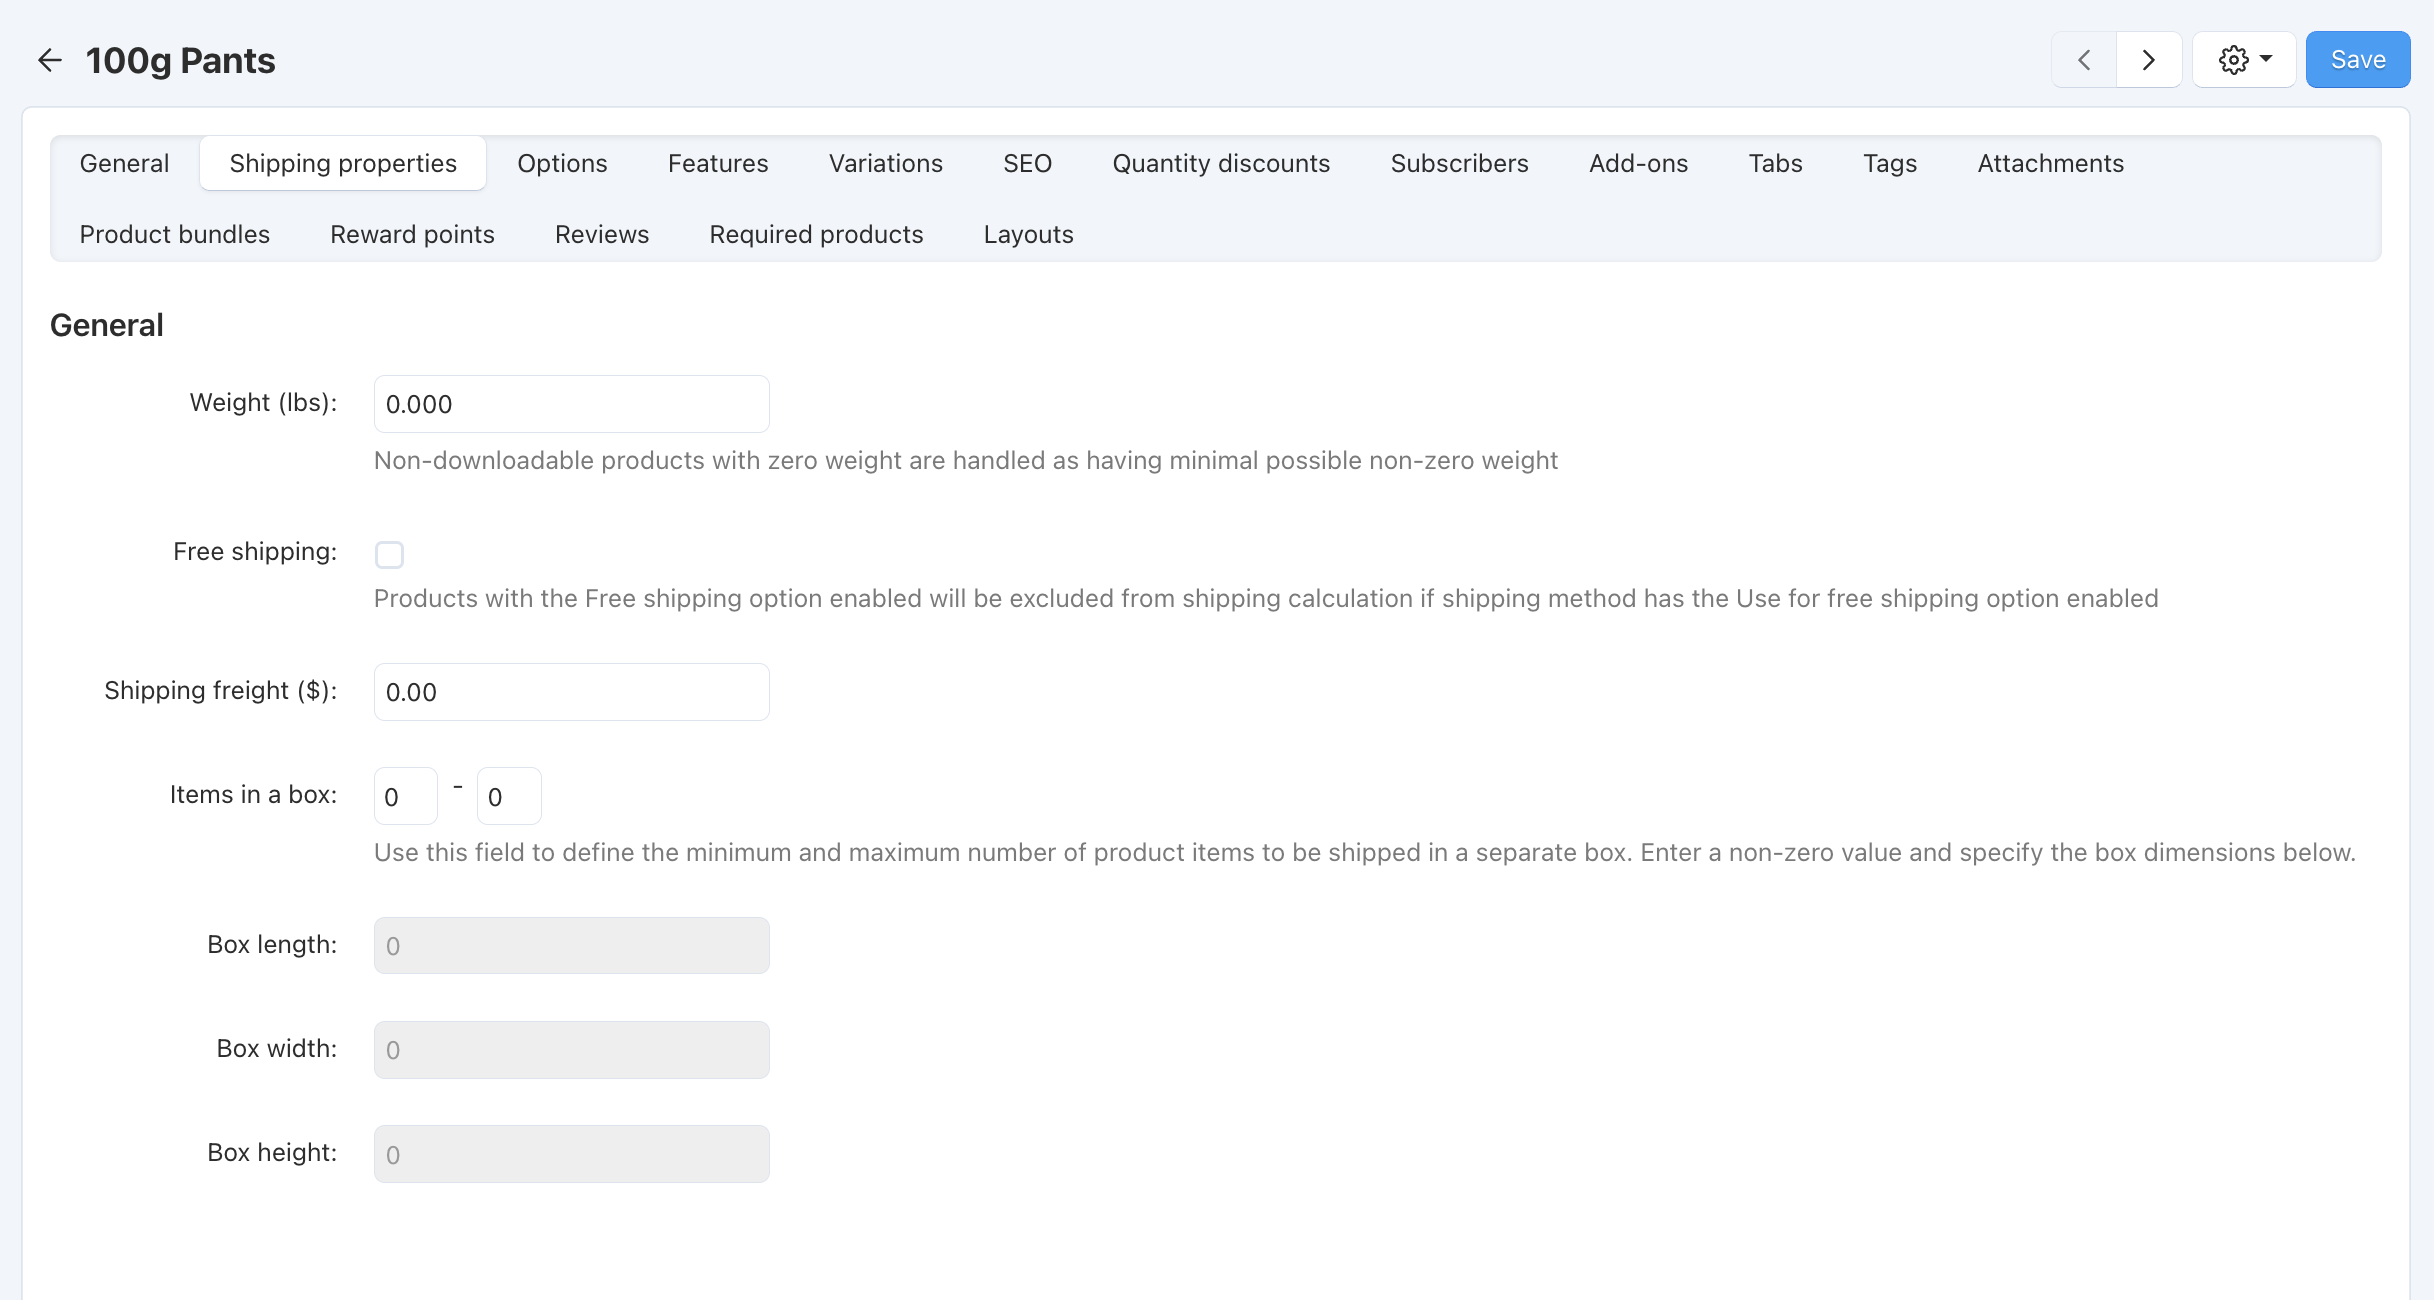This screenshot has width=2434, height=1300.
Task: Go to next product with right chevron
Action: [2149, 60]
